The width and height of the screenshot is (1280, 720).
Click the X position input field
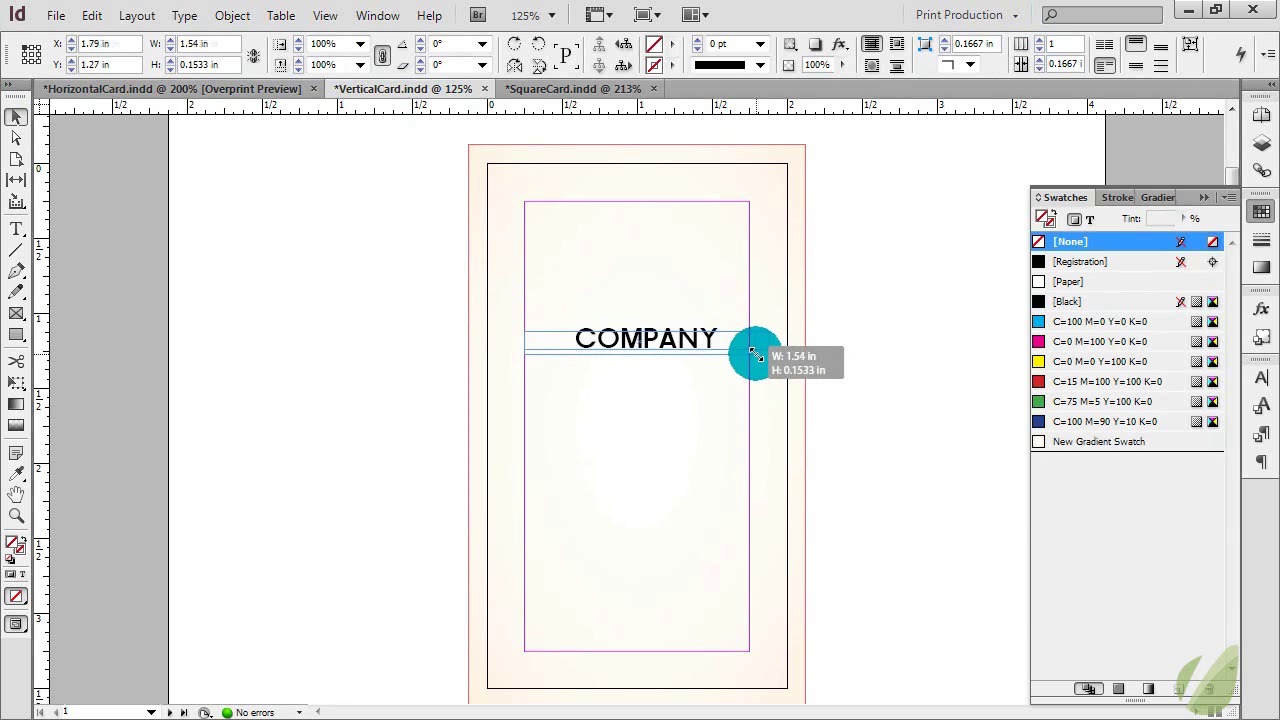pos(108,44)
